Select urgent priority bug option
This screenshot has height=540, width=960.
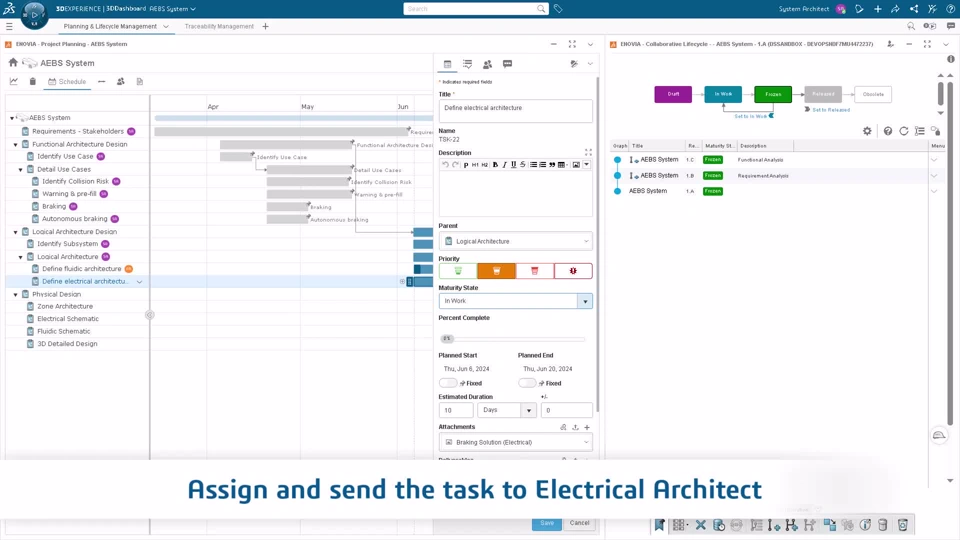[x=573, y=271]
